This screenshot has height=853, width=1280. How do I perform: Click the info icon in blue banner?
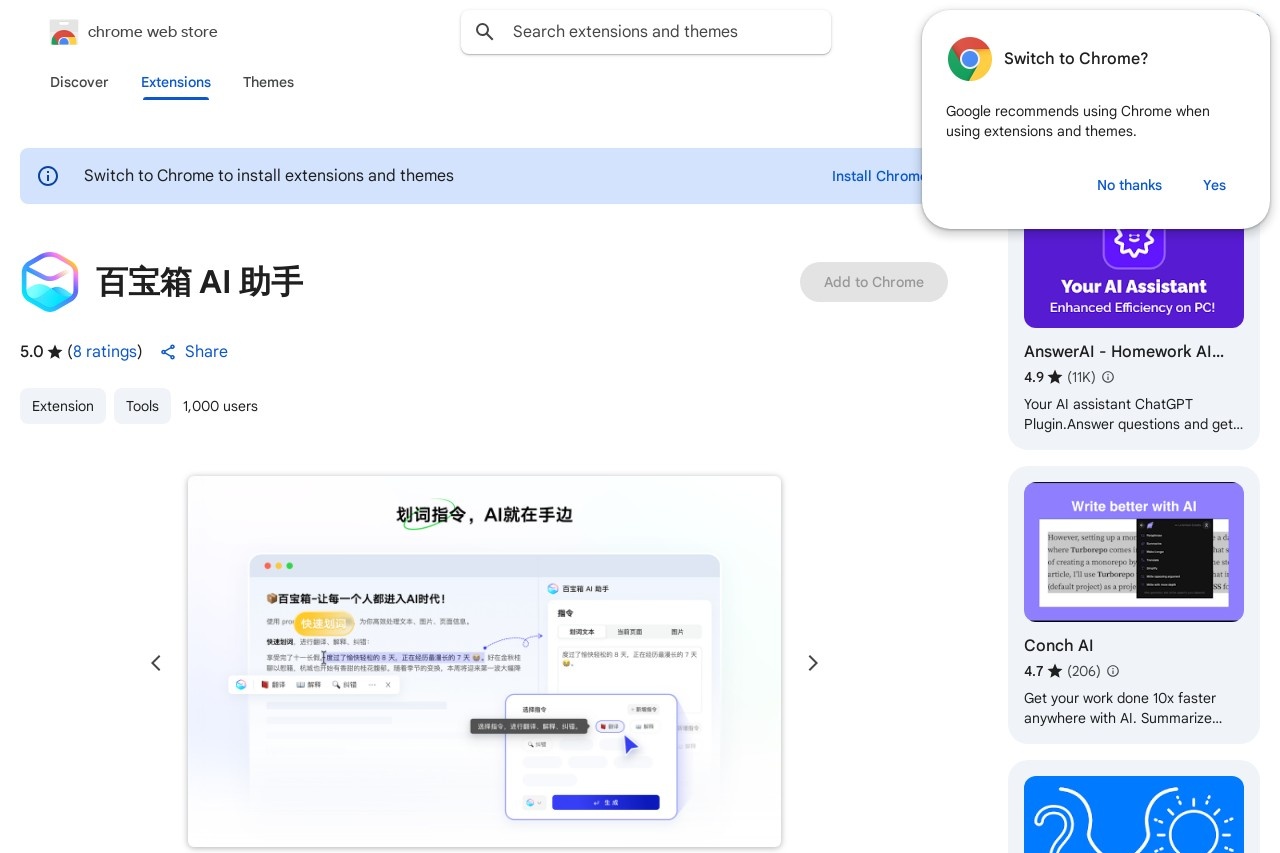click(48, 176)
